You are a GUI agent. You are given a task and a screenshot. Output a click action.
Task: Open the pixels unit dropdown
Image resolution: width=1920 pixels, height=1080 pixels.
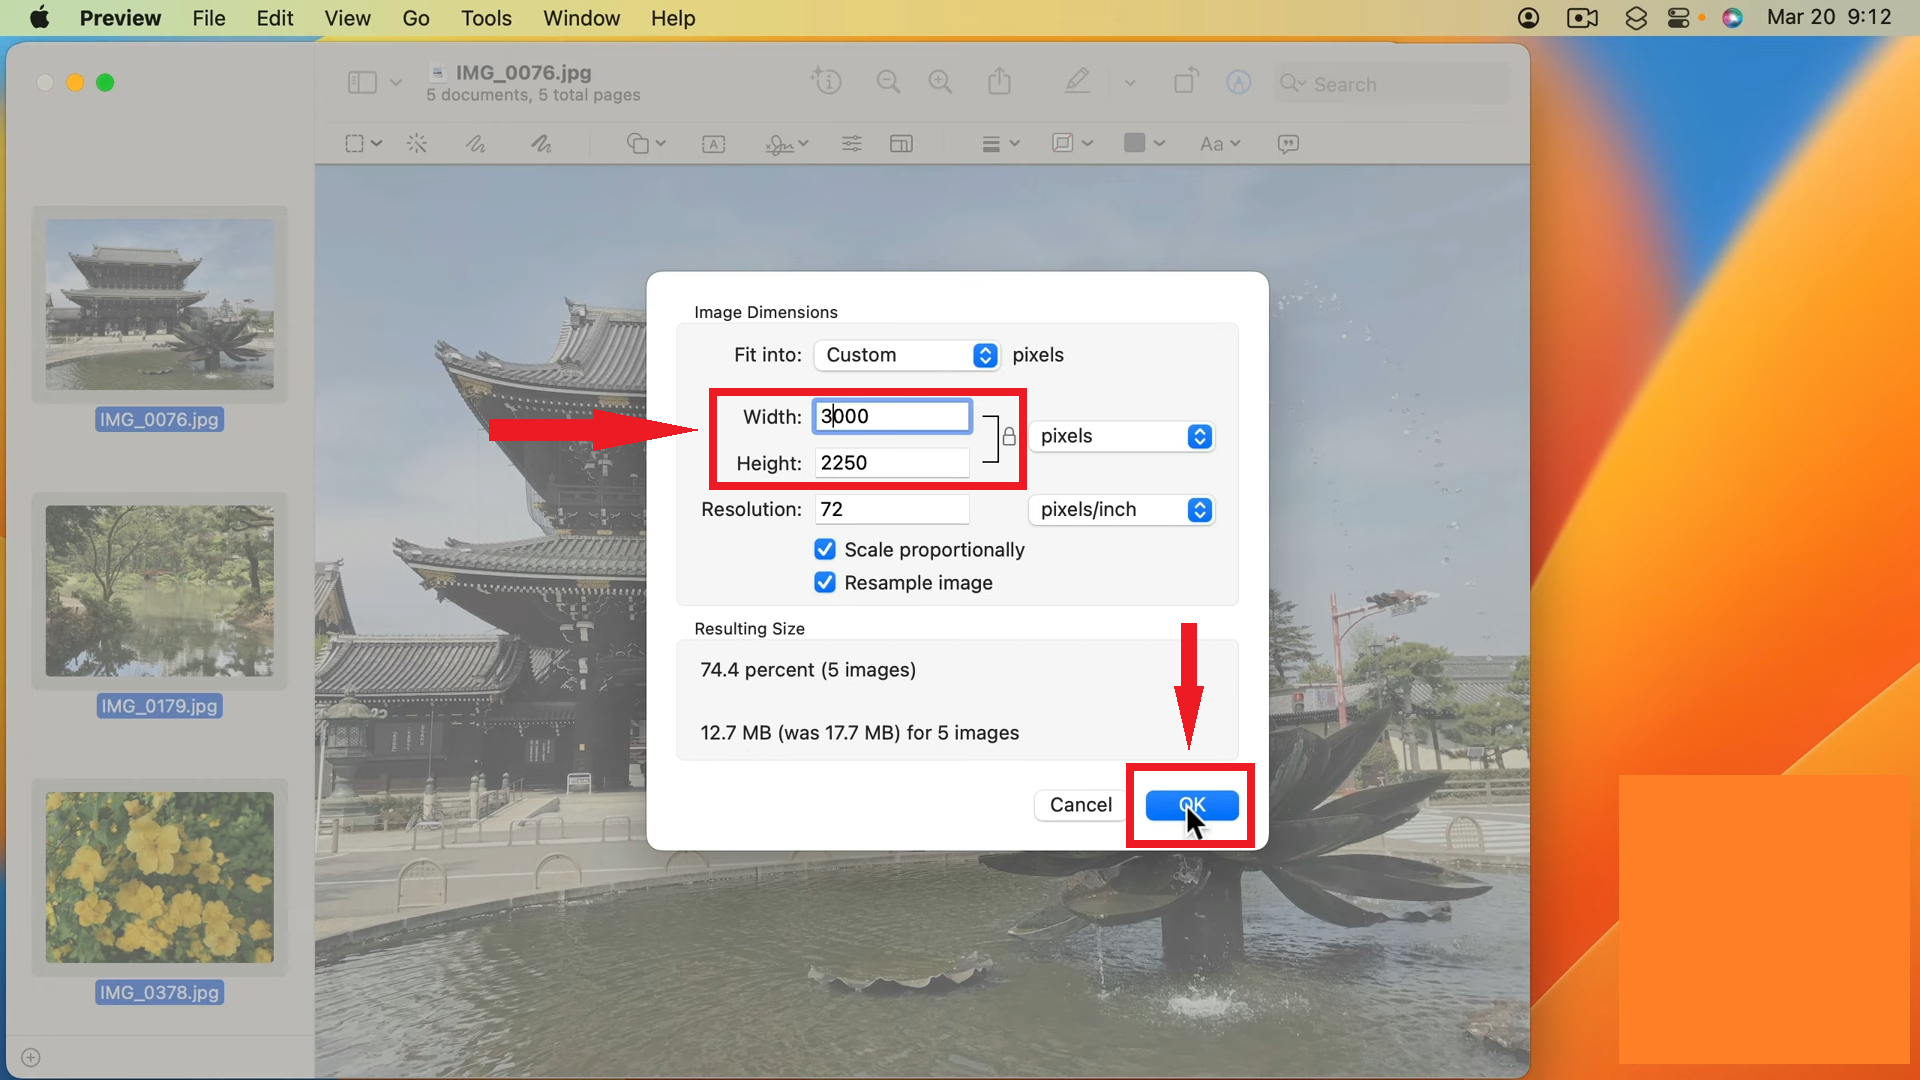click(1122, 437)
